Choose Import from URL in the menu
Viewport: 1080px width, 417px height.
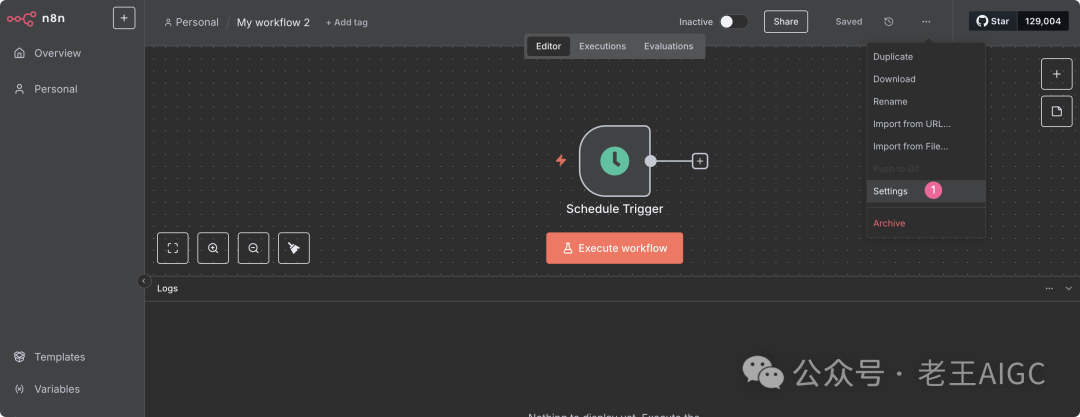(926, 124)
